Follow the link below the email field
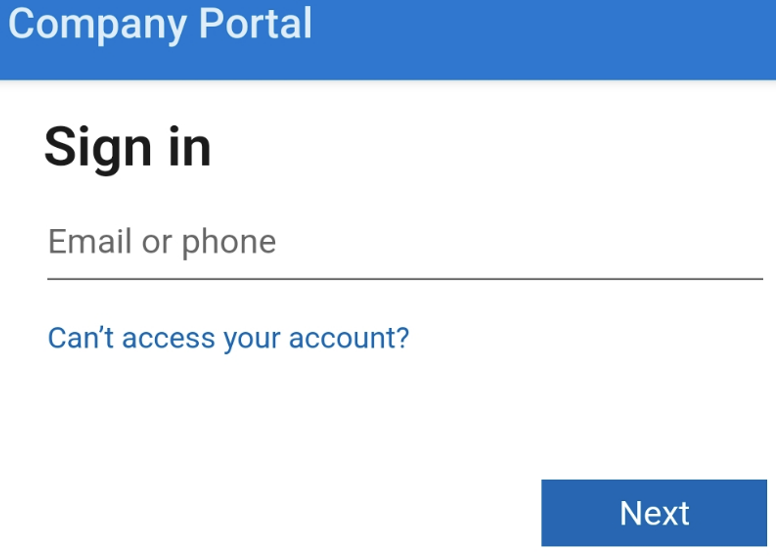Viewport: 776px width, 556px height. click(228, 338)
